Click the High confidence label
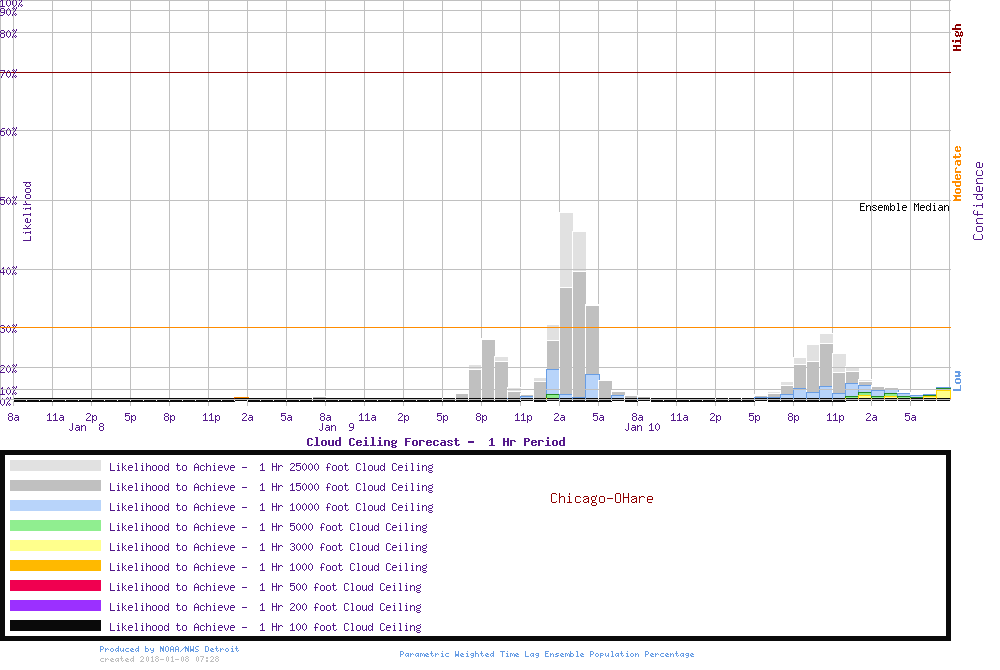This screenshot has height=670, width=1000. click(957, 38)
